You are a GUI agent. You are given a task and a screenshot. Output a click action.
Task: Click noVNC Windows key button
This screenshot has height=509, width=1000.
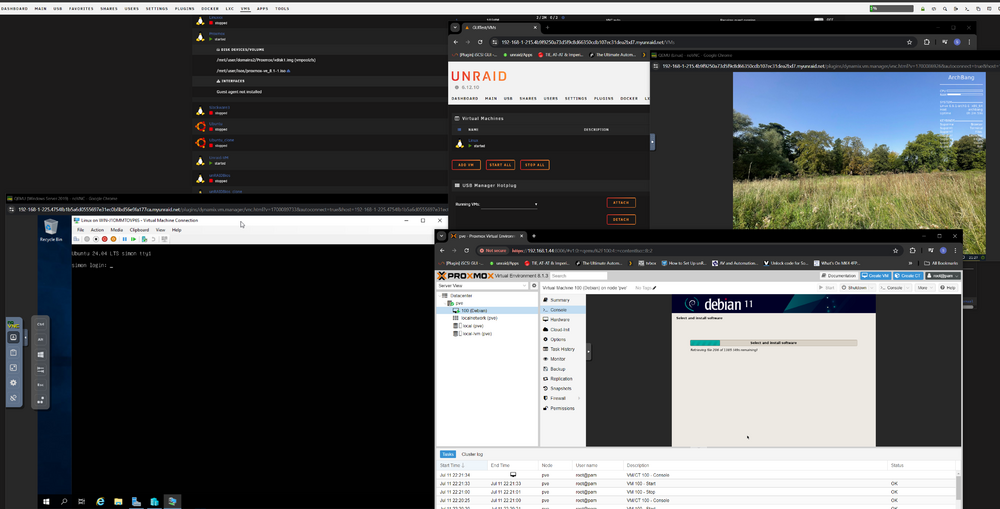click(x=40, y=355)
